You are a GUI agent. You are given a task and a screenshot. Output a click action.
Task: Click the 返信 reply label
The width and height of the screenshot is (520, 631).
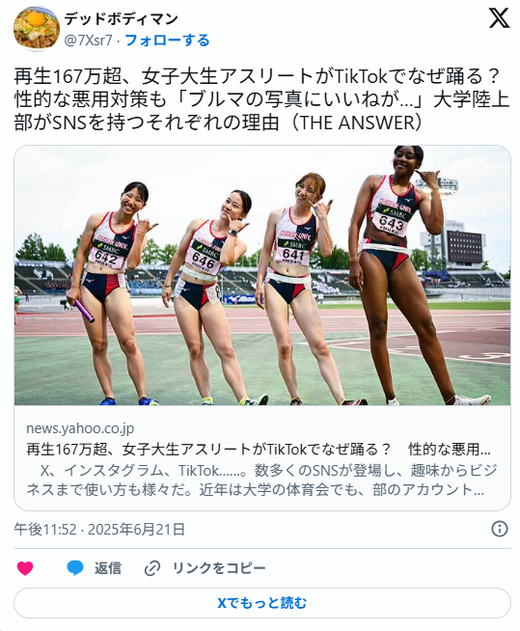(x=108, y=568)
